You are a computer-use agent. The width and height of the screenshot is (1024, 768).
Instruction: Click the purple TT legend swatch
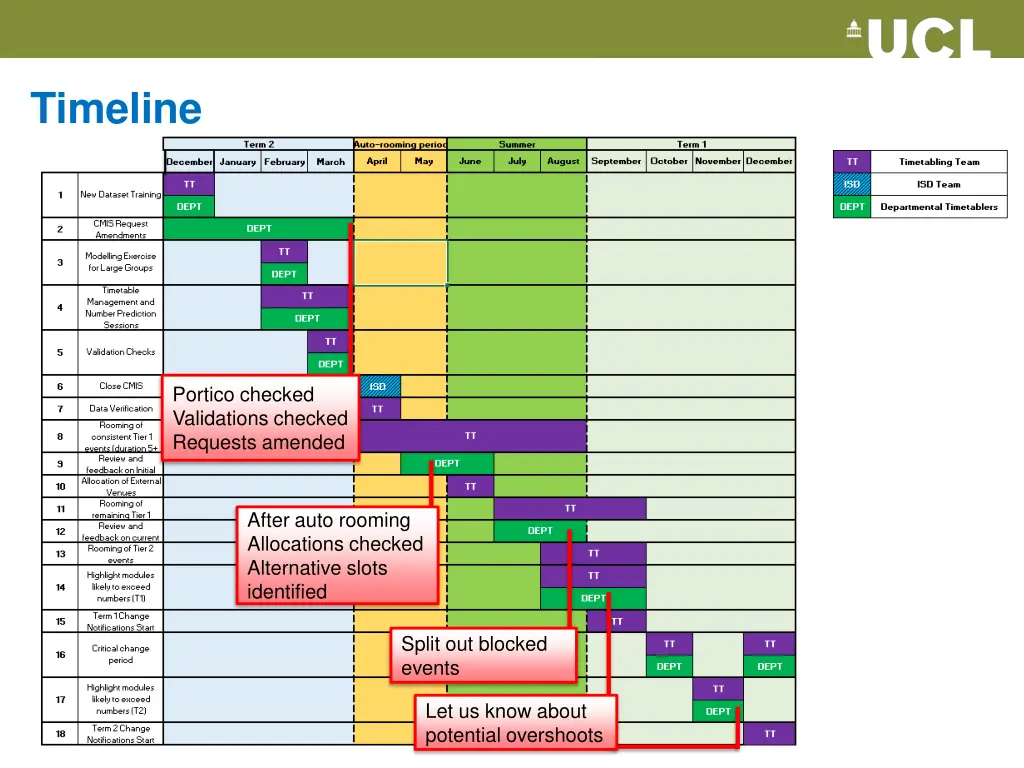852,161
